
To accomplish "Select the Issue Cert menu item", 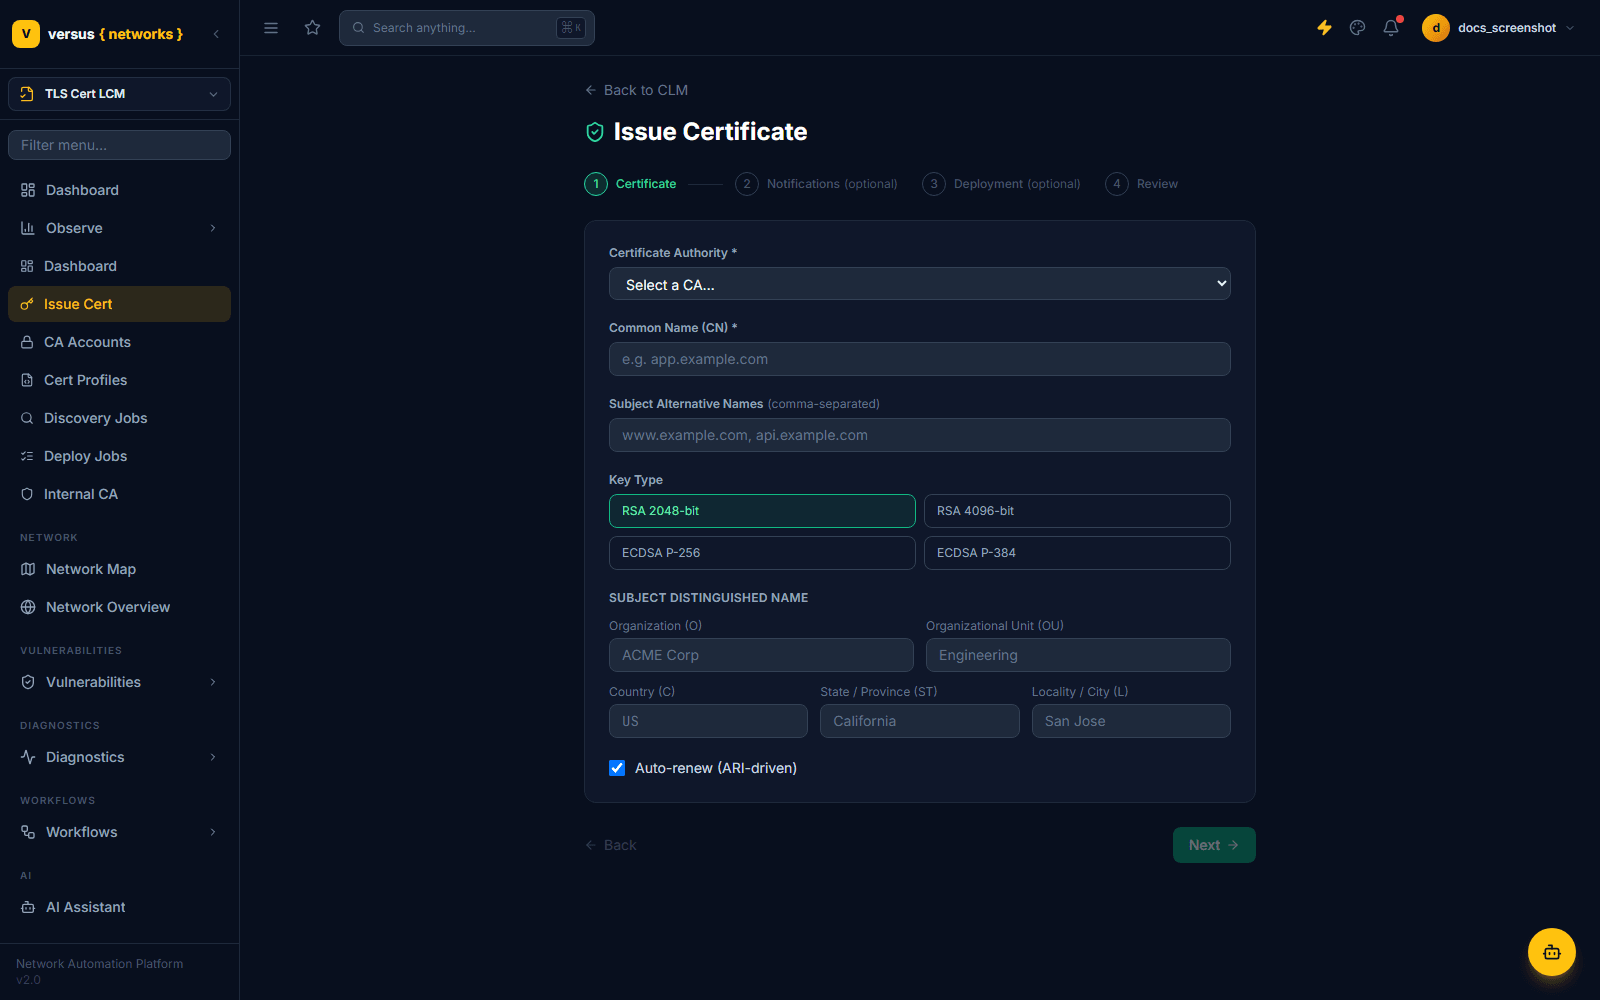I will tap(119, 304).
